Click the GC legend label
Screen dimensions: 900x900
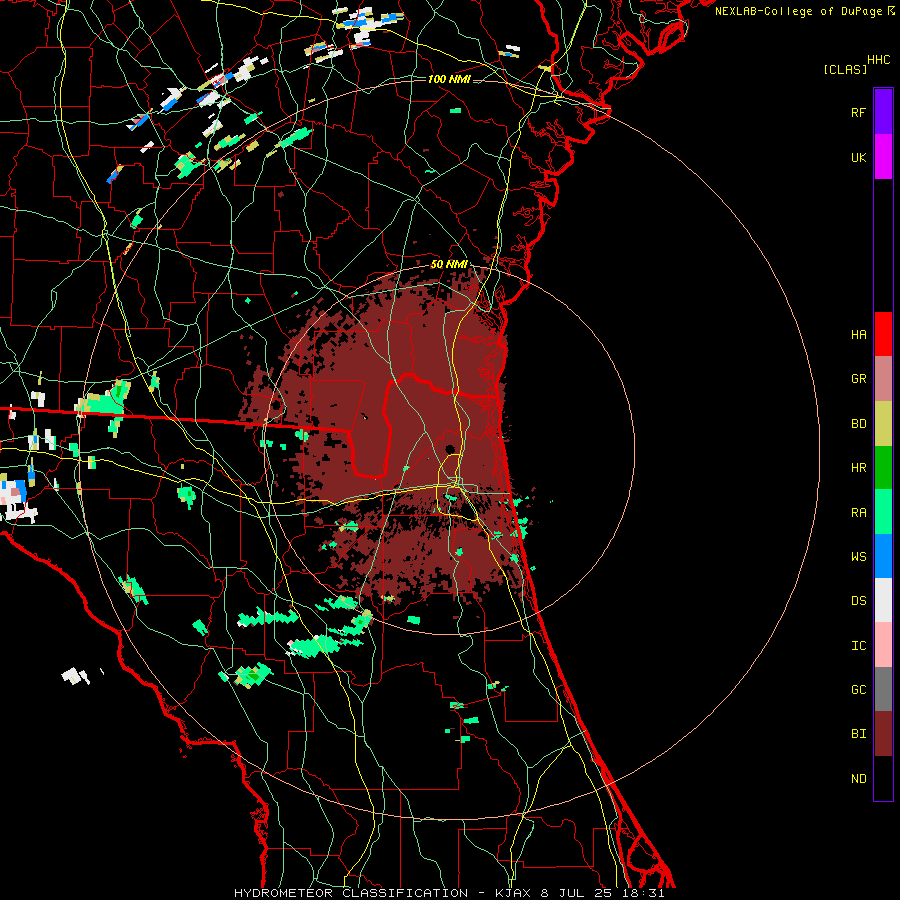tap(858, 689)
